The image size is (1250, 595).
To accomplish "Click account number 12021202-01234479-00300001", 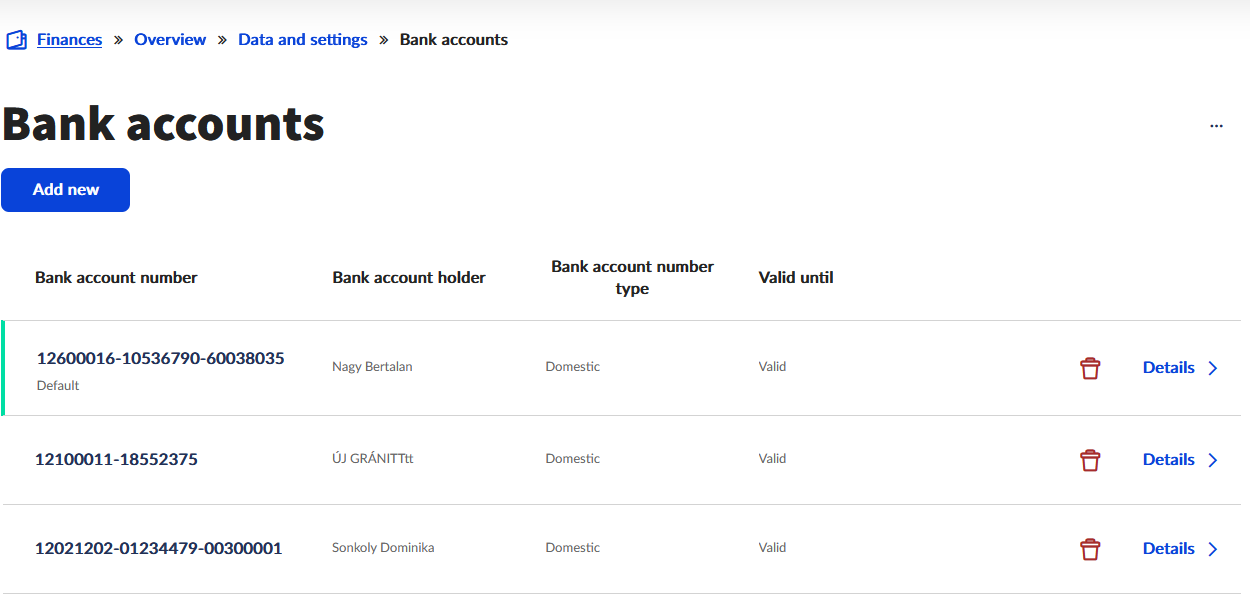I will click(x=158, y=548).
